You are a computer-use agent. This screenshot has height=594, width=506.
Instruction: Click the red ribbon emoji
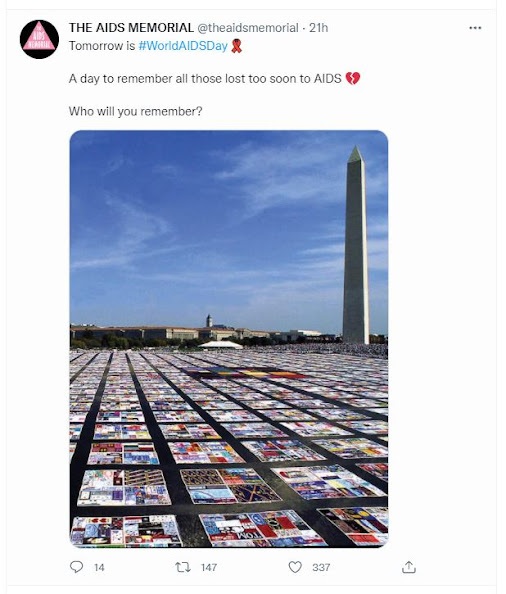pyautogui.click(x=236, y=46)
